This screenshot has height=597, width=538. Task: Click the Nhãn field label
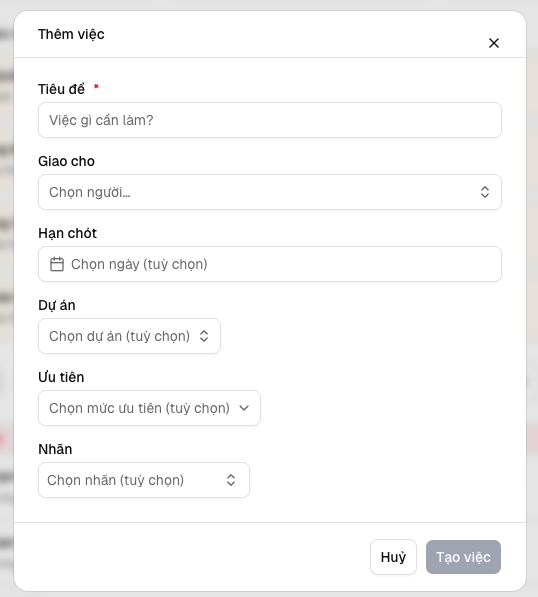click(x=55, y=449)
